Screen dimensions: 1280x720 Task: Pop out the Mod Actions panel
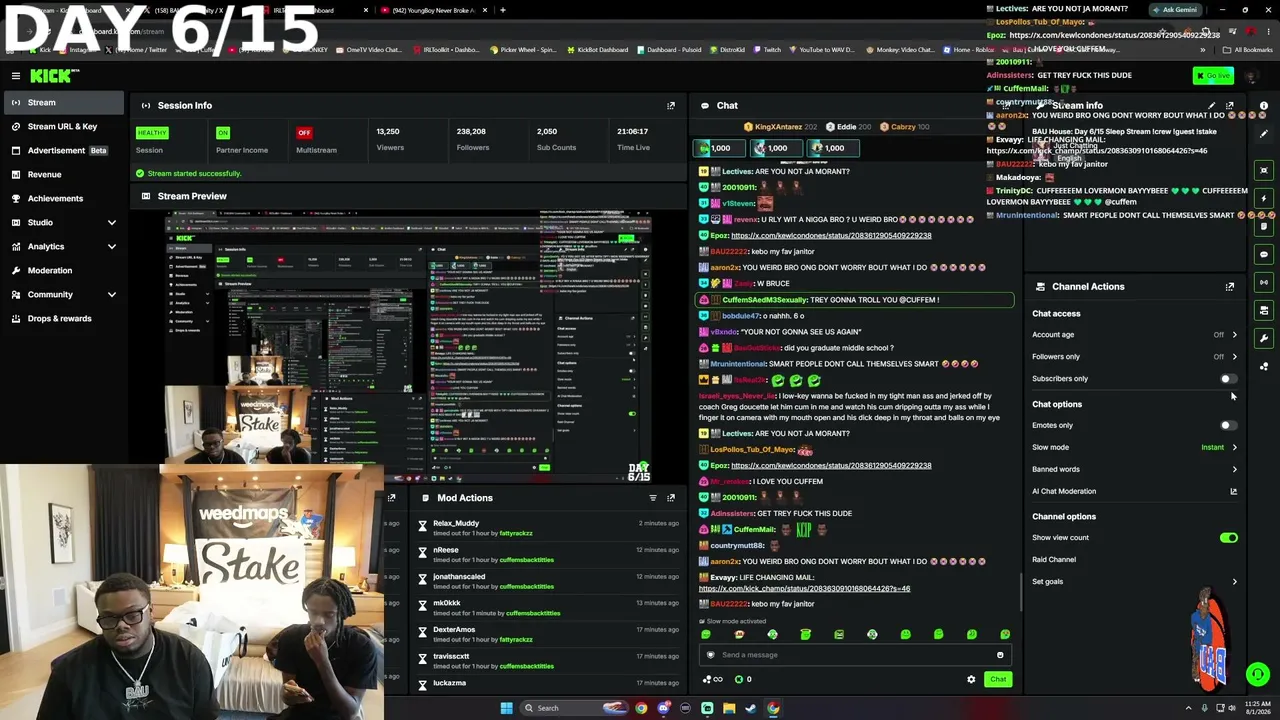[671, 497]
